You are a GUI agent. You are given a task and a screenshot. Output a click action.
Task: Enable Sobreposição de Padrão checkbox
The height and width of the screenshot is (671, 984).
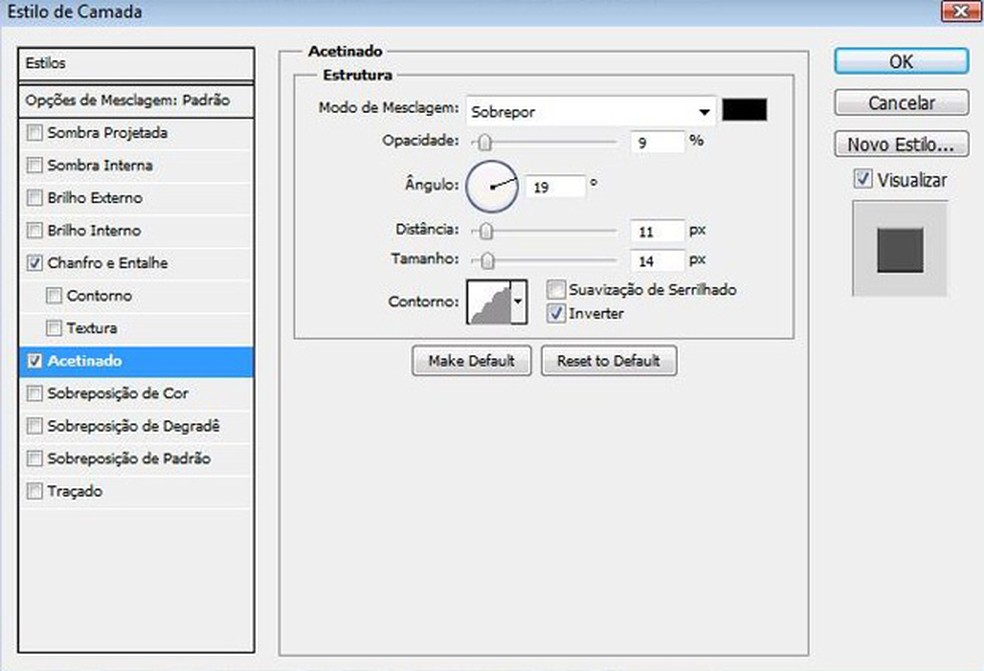click(35, 458)
